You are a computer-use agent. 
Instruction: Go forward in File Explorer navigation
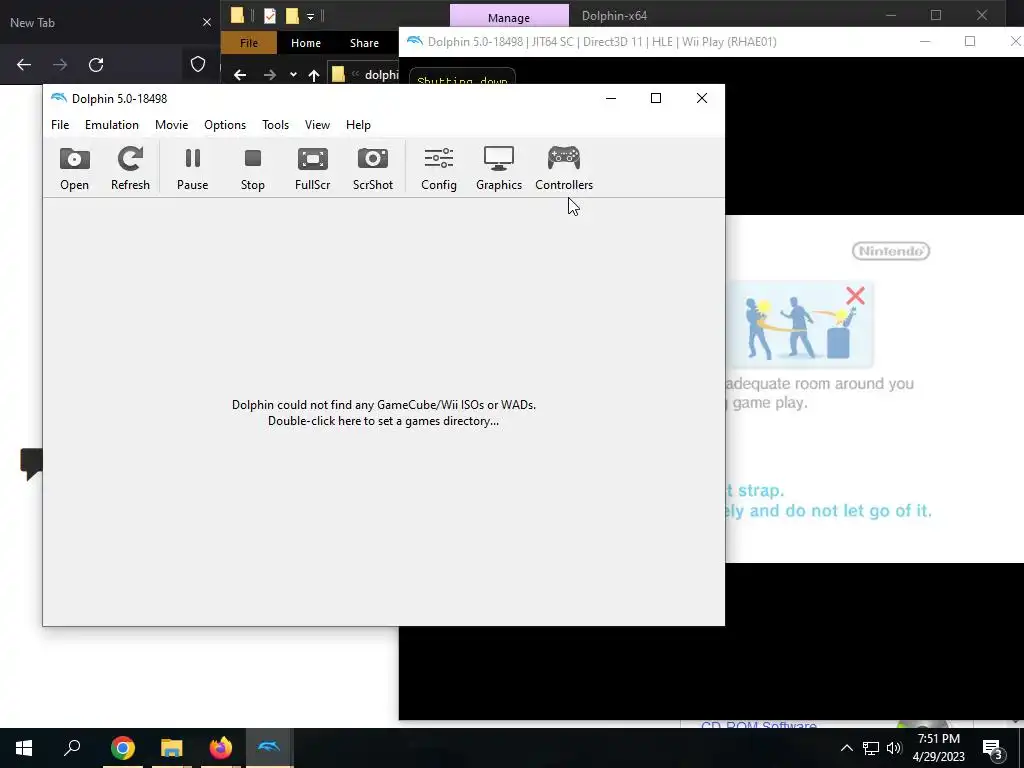tap(270, 75)
